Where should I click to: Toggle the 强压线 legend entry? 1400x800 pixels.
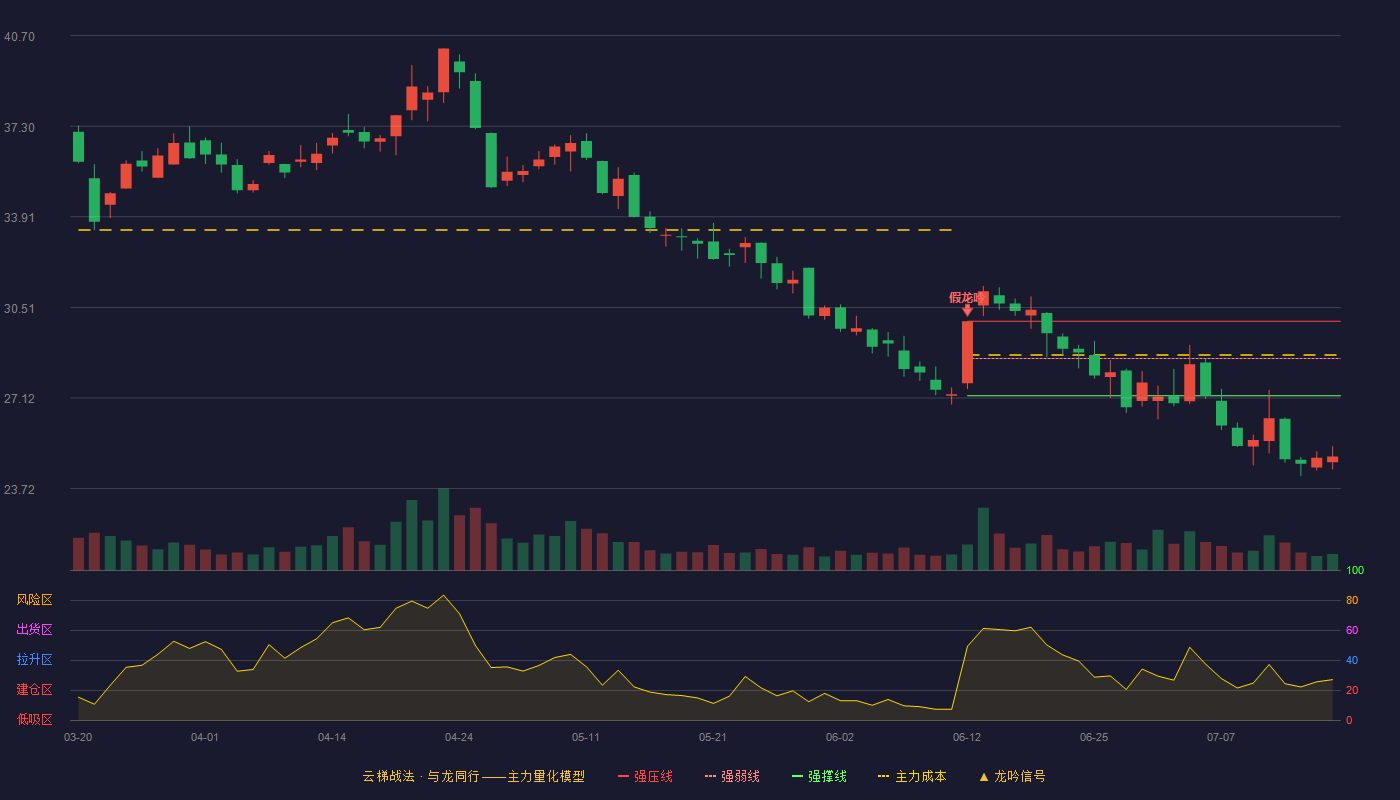click(x=645, y=776)
